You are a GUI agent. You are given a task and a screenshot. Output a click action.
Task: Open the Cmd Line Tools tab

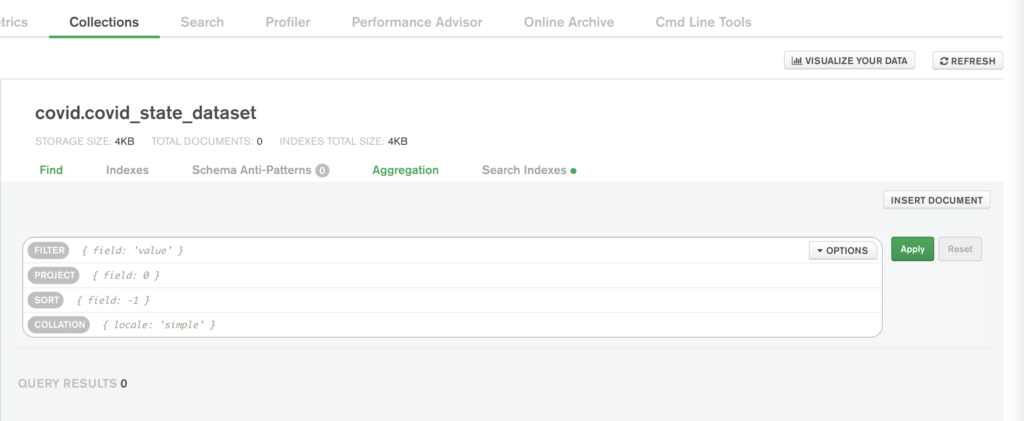point(703,22)
